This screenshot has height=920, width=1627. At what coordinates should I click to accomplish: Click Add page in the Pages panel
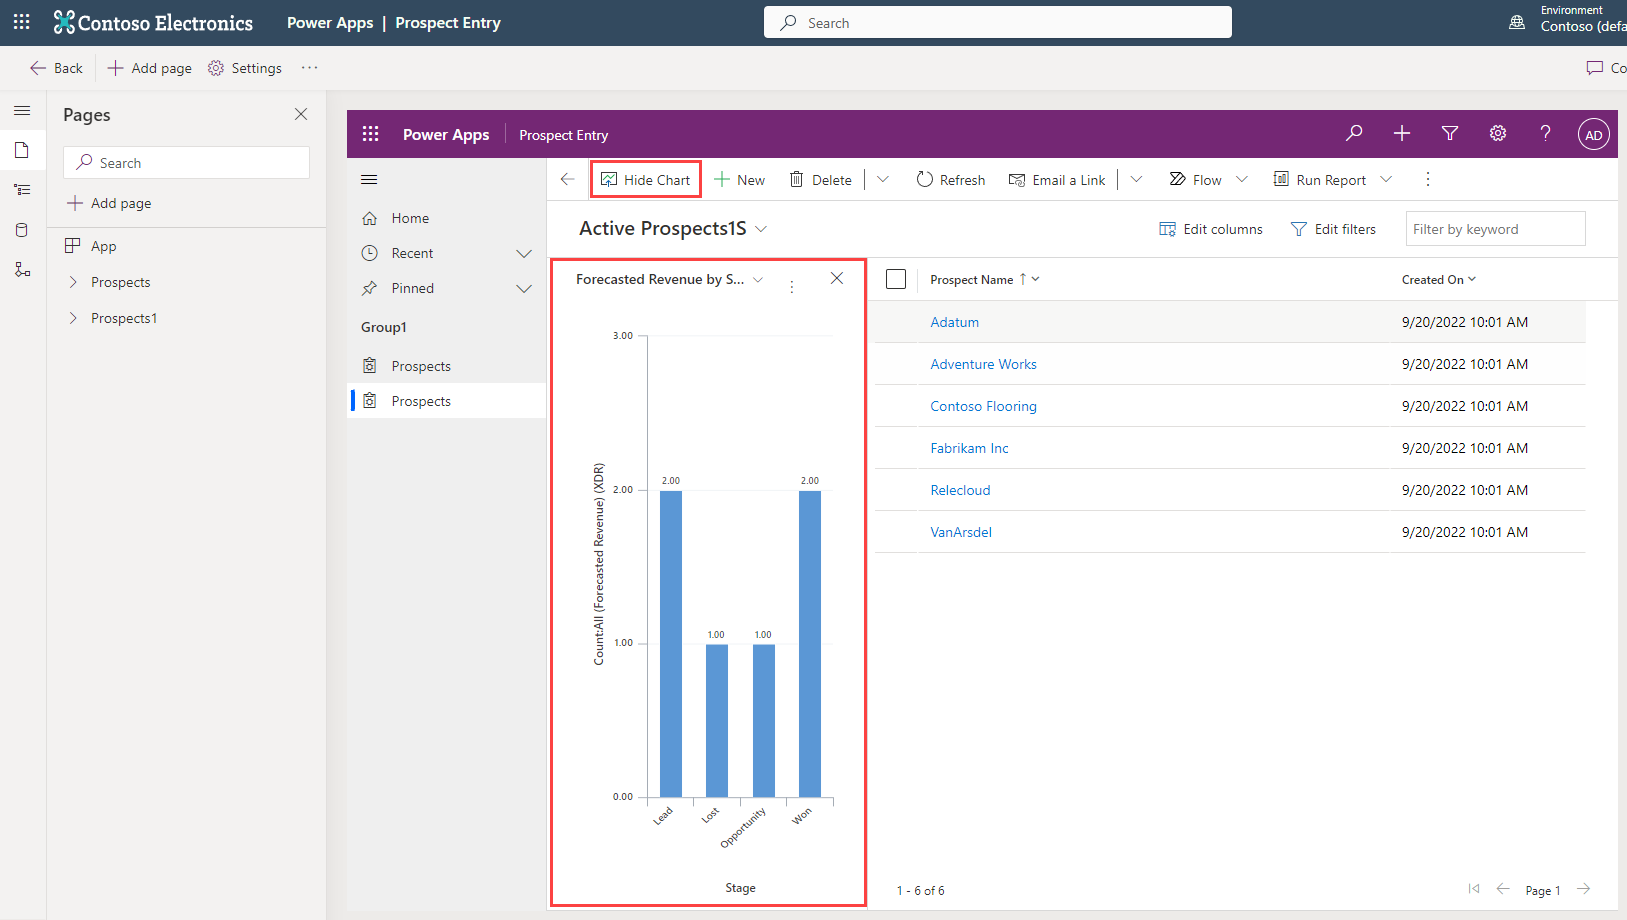(109, 203)
